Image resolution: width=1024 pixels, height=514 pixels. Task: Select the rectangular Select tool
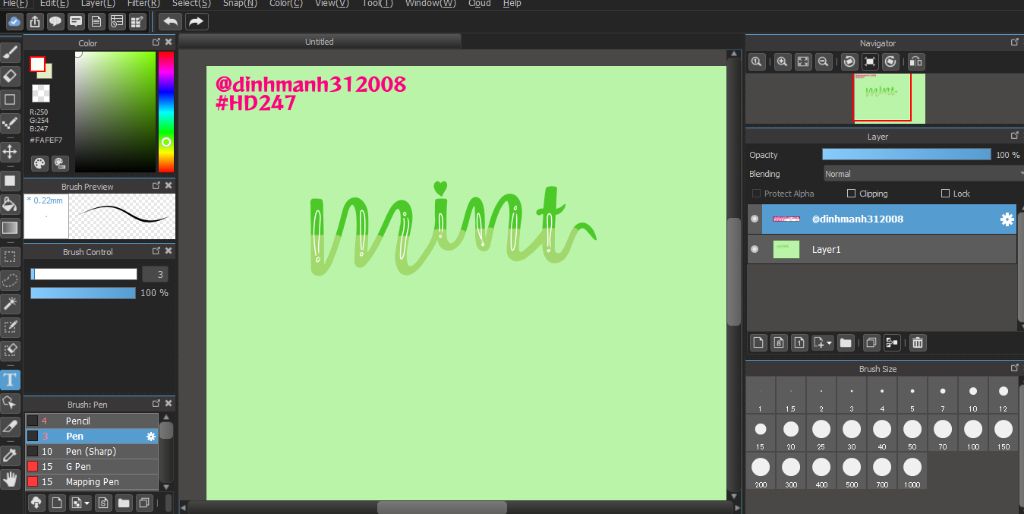point(10,257)
